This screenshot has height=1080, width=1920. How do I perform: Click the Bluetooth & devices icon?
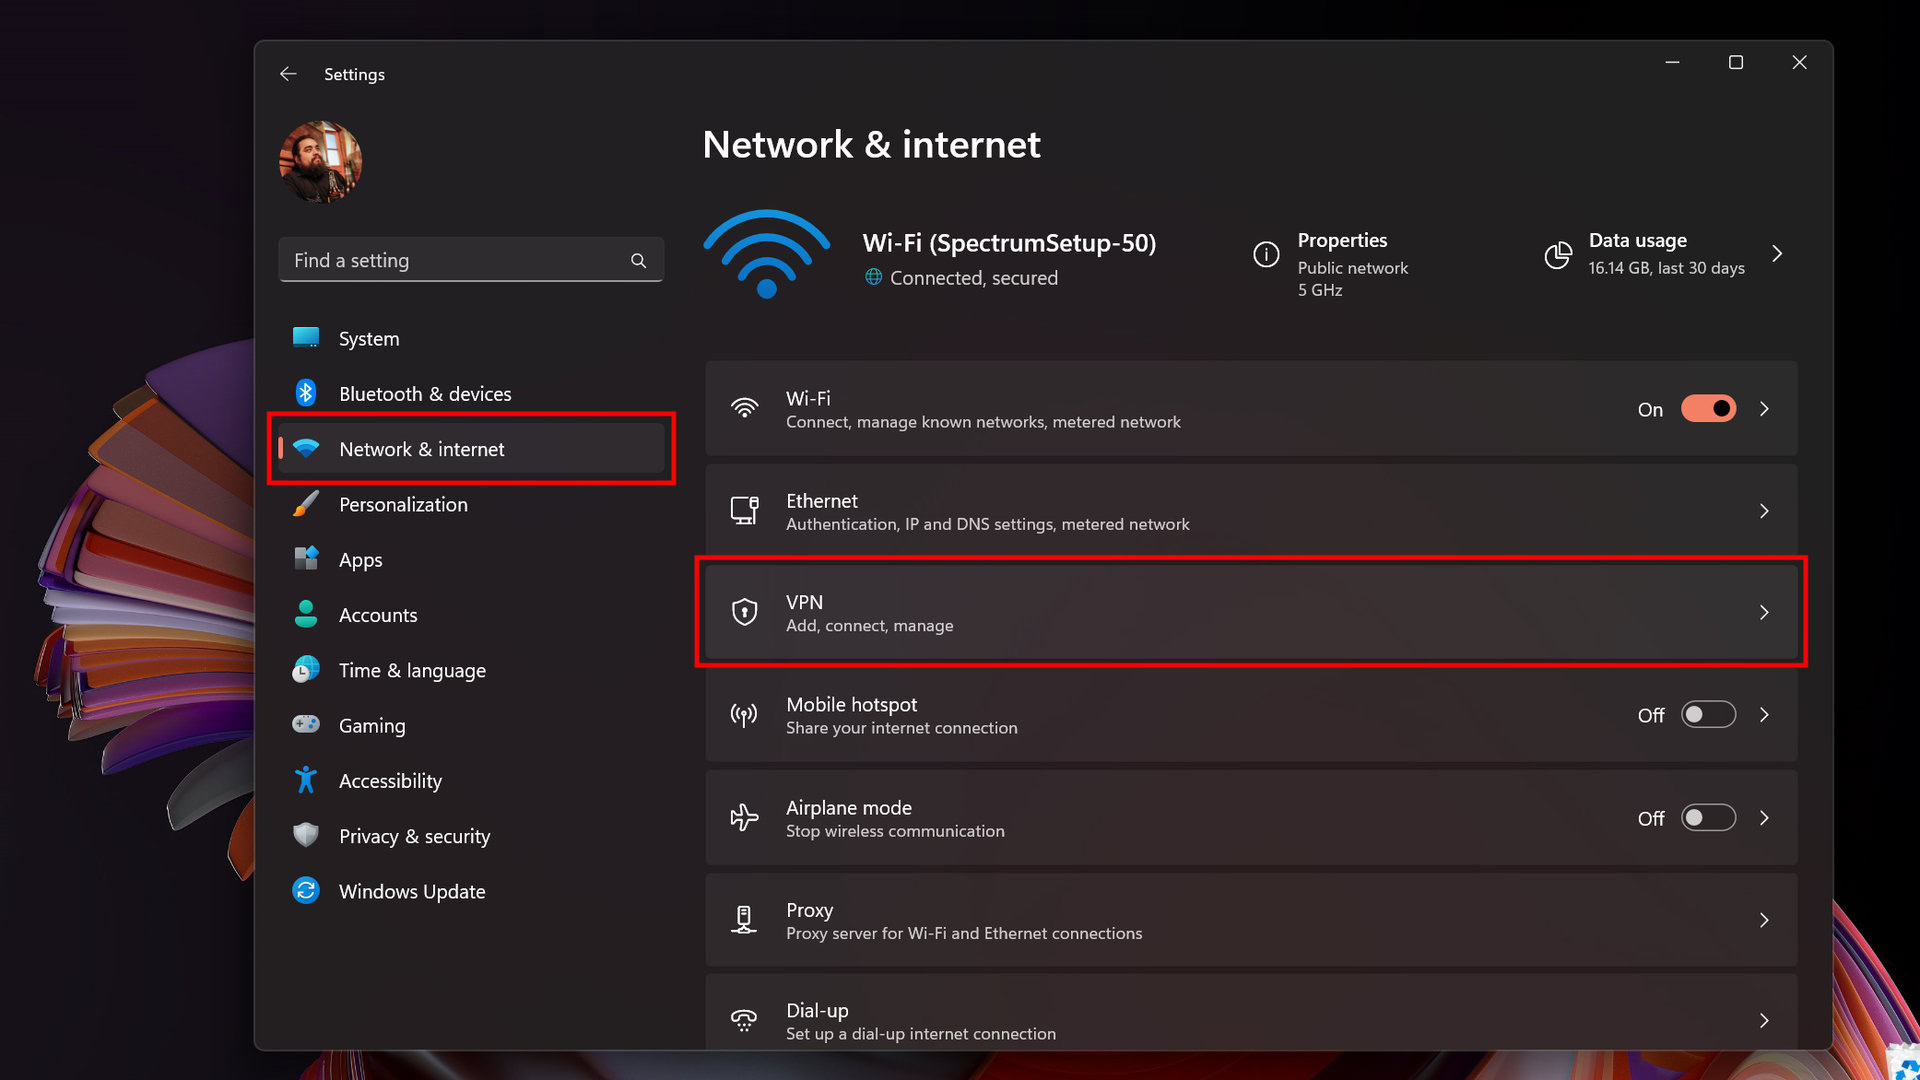[306, 393]
